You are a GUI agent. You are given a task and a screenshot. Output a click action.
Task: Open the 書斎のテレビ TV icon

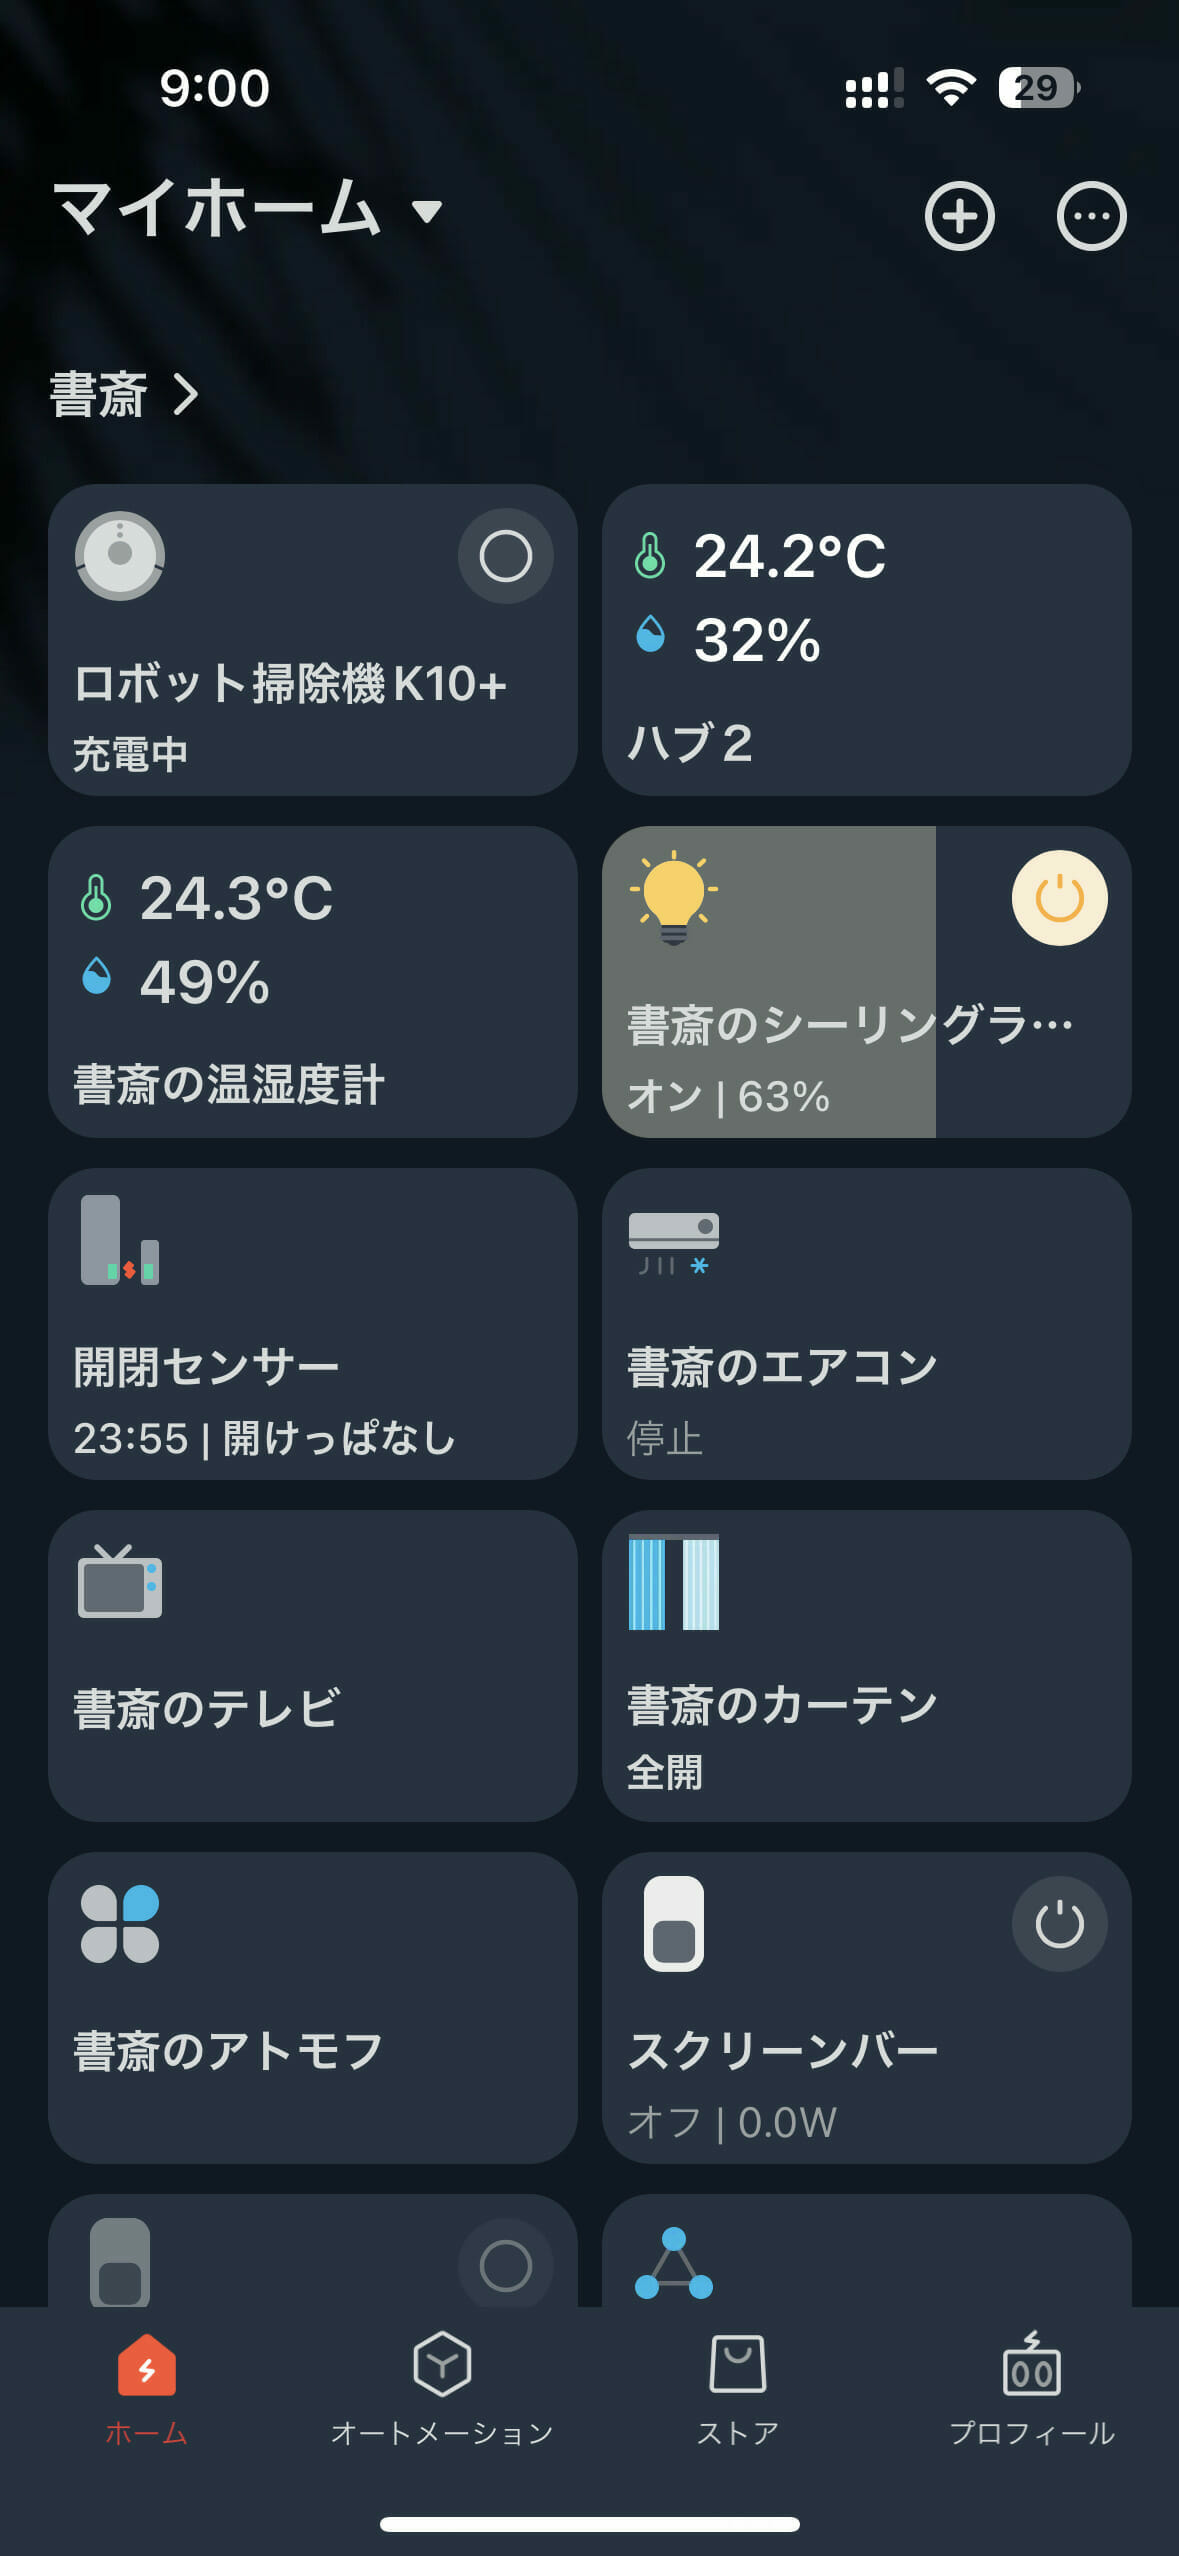click(120, 1582)
